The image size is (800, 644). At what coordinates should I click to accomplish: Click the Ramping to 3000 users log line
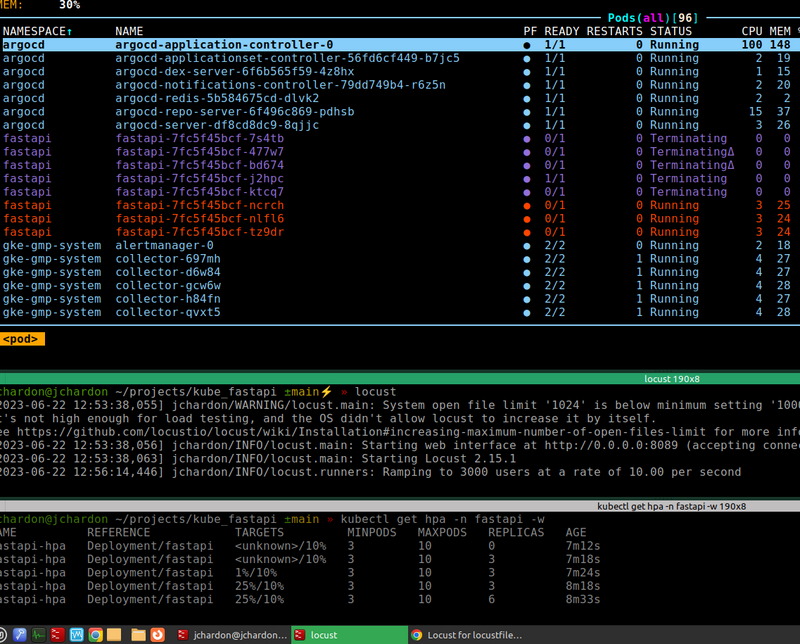(x=370, y=472)
